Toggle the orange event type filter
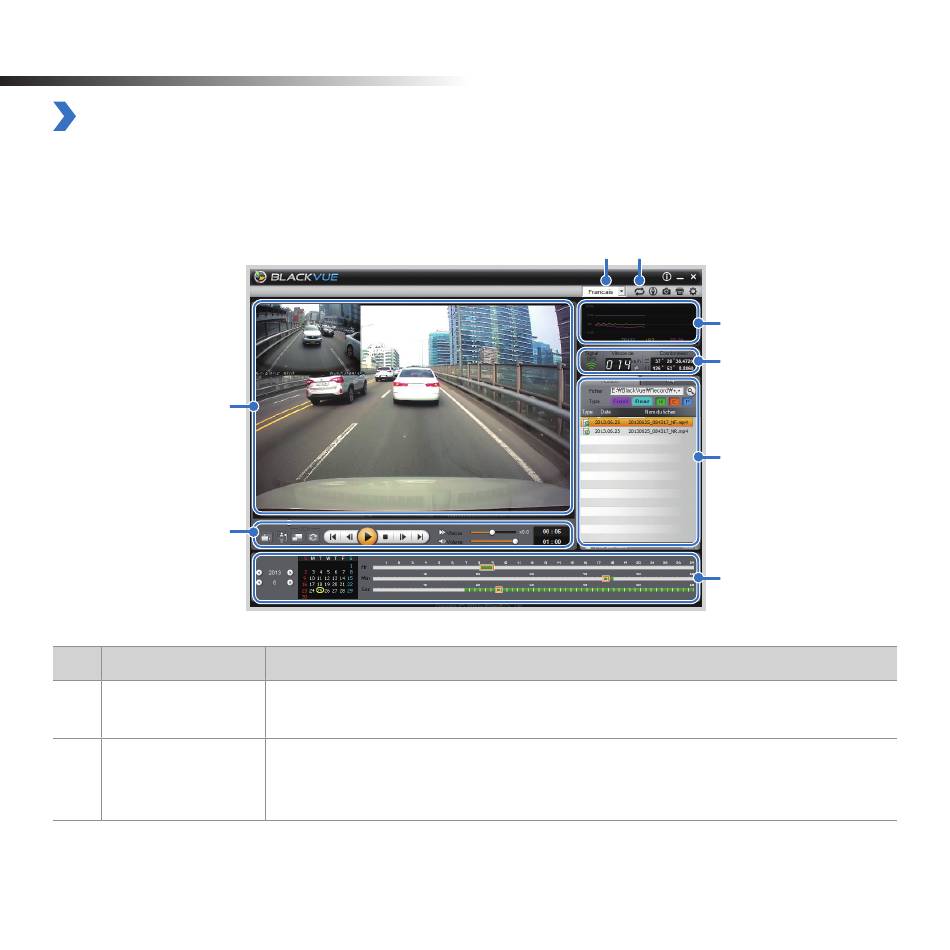 tap(674, 401)
